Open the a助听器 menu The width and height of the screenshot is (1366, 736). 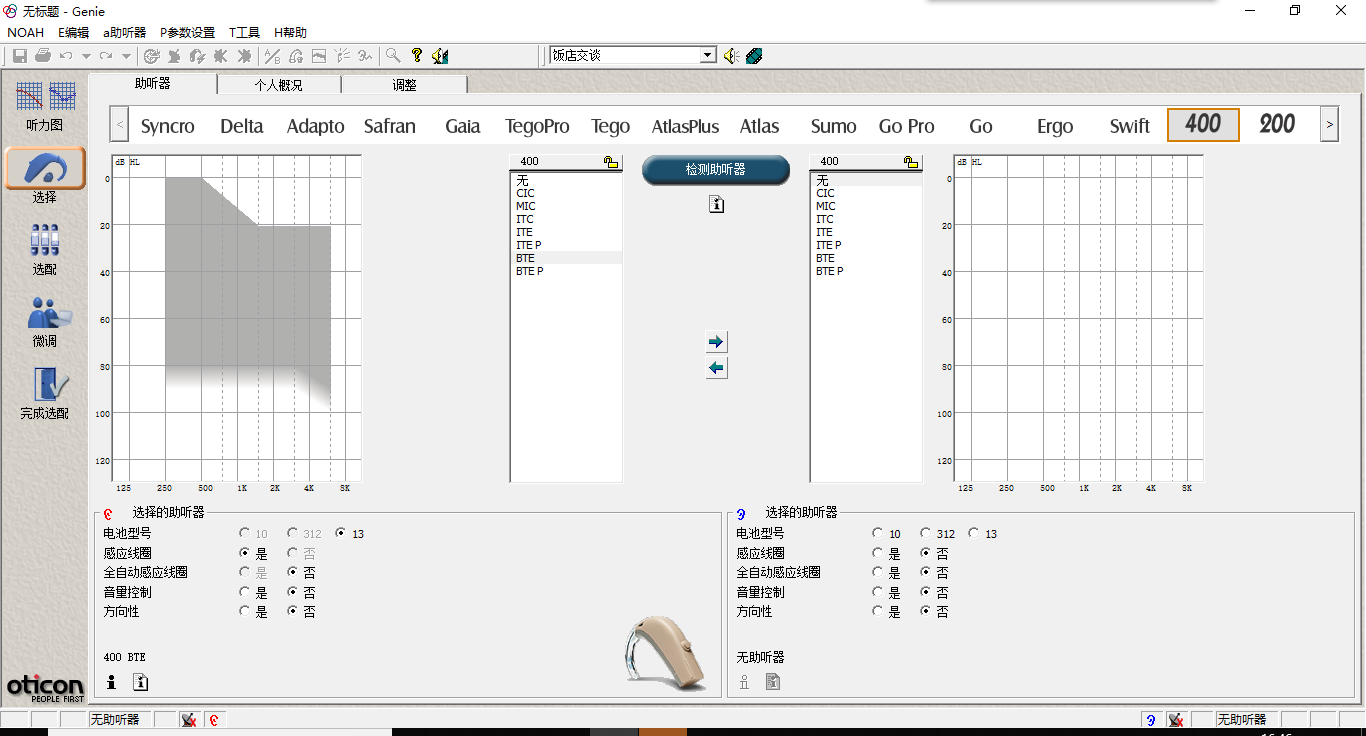pyautogui.click(x=124, y=33)
